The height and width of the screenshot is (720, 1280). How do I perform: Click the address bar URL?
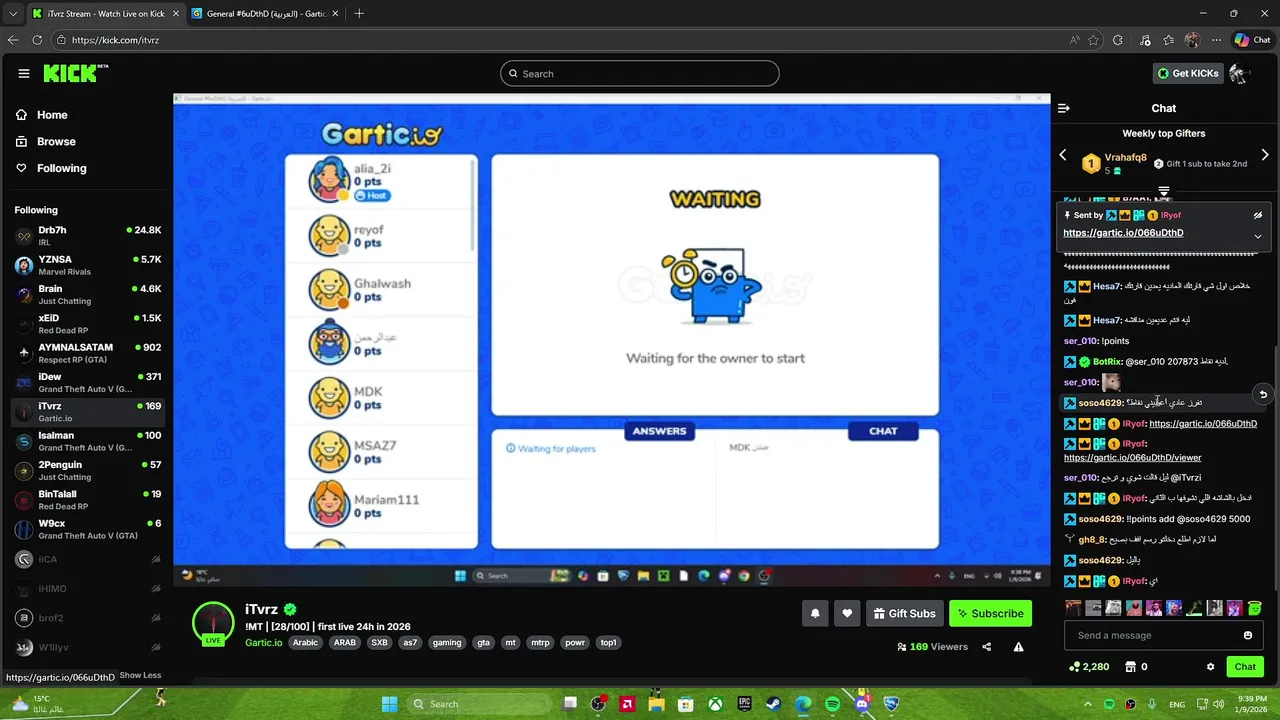(115, 40)
